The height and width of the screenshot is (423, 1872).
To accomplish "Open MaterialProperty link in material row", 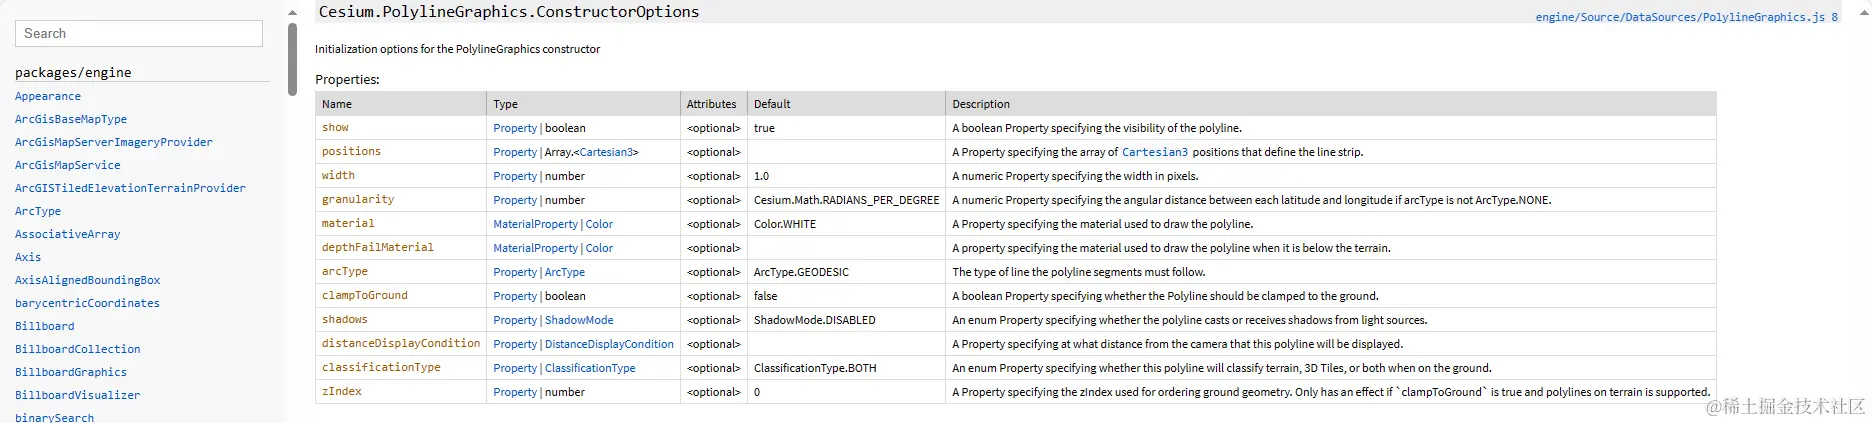I will coord(536,224).
